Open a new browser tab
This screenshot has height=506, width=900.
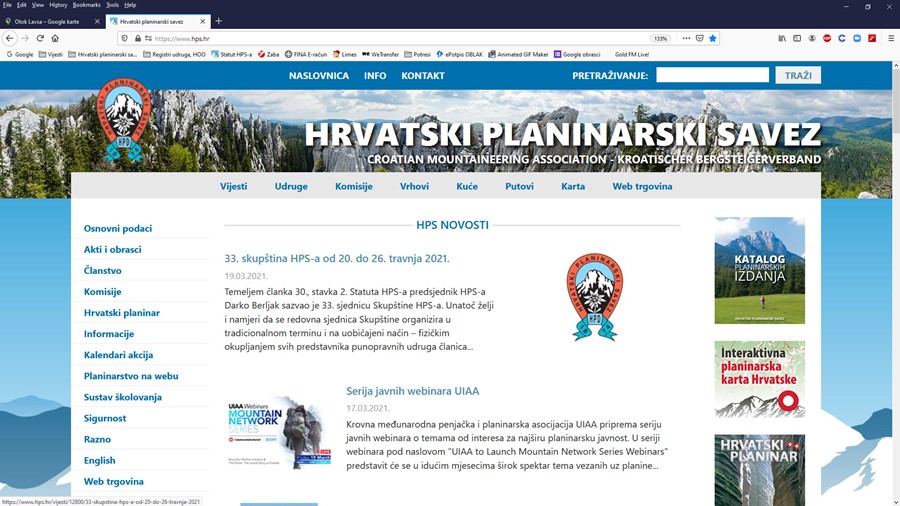pos(218,21)
